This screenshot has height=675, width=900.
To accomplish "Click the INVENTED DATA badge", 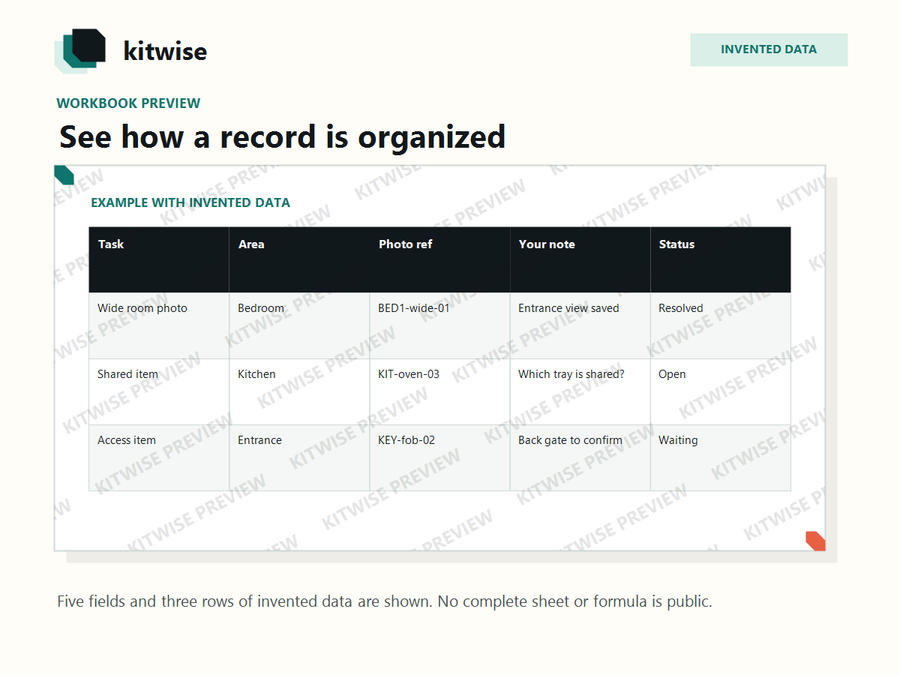I will pos(769,49).
